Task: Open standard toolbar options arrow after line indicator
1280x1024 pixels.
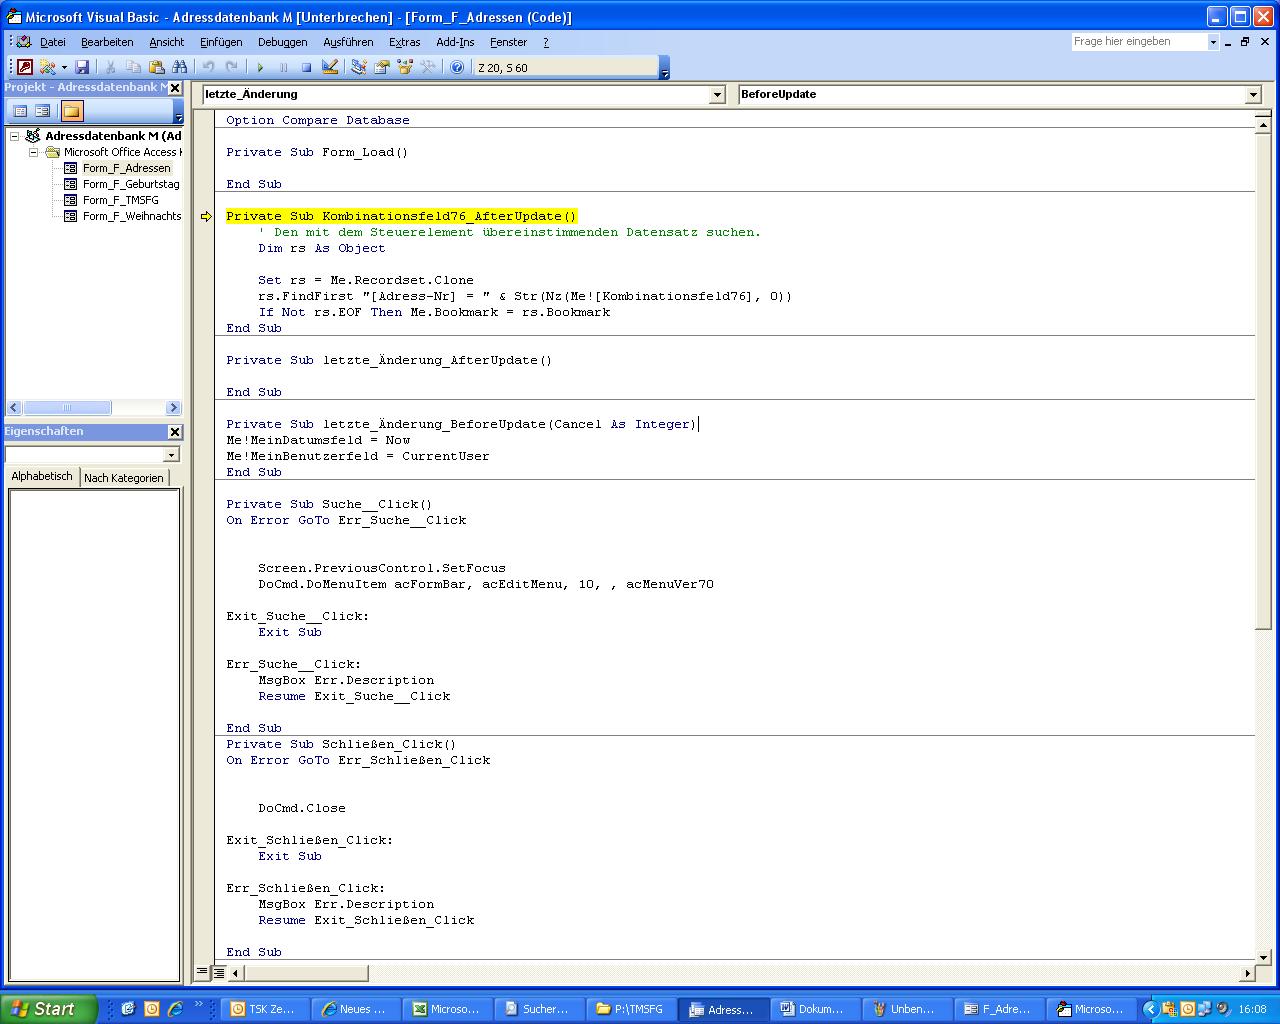Action: (664, 67)
